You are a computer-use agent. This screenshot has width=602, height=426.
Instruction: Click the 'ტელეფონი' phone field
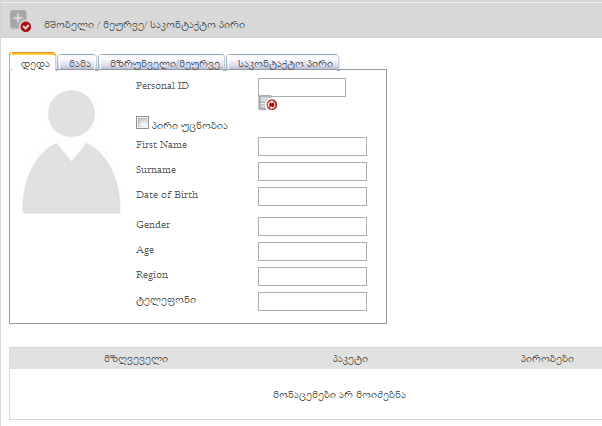[x=312, y=301]
